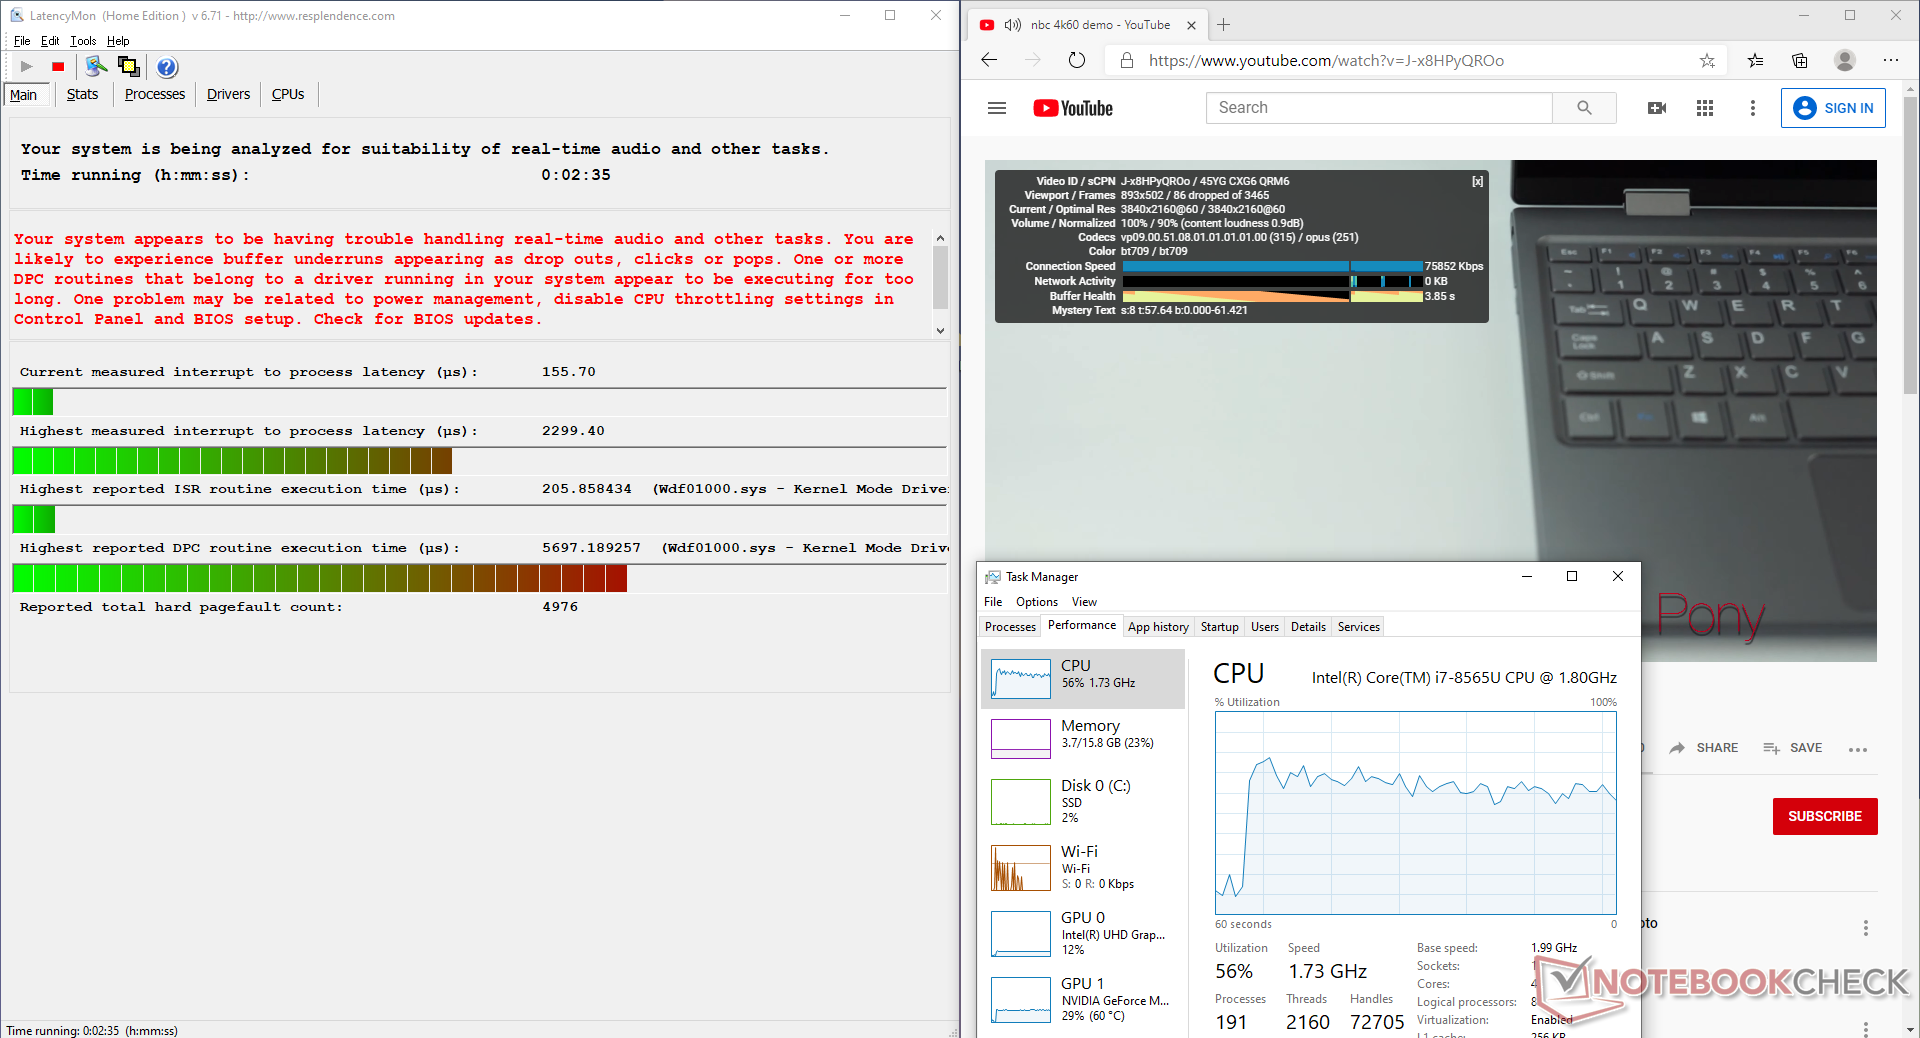Open the browser profile avatar
Screen dimensions: 1920x1038
1845,60
